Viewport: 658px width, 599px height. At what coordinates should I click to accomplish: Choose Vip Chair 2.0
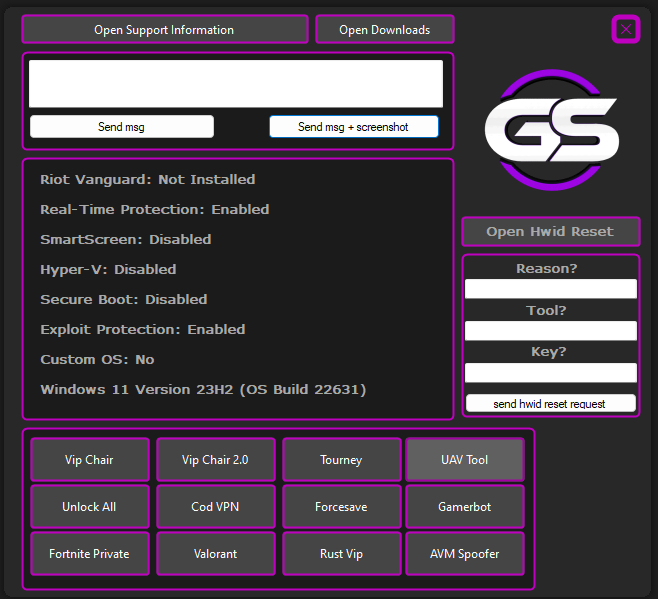[215, 460]
